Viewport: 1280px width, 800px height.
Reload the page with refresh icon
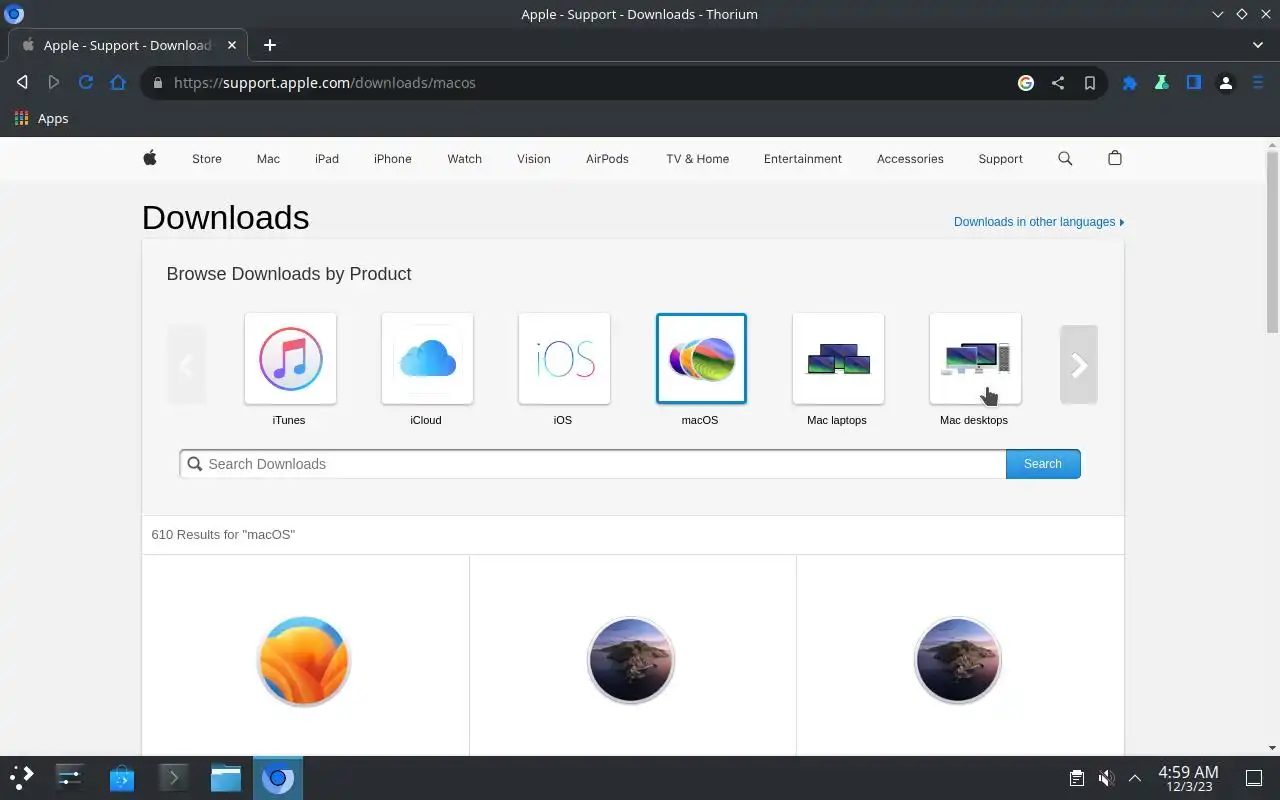pyautogui.click(x=86, y=83)
